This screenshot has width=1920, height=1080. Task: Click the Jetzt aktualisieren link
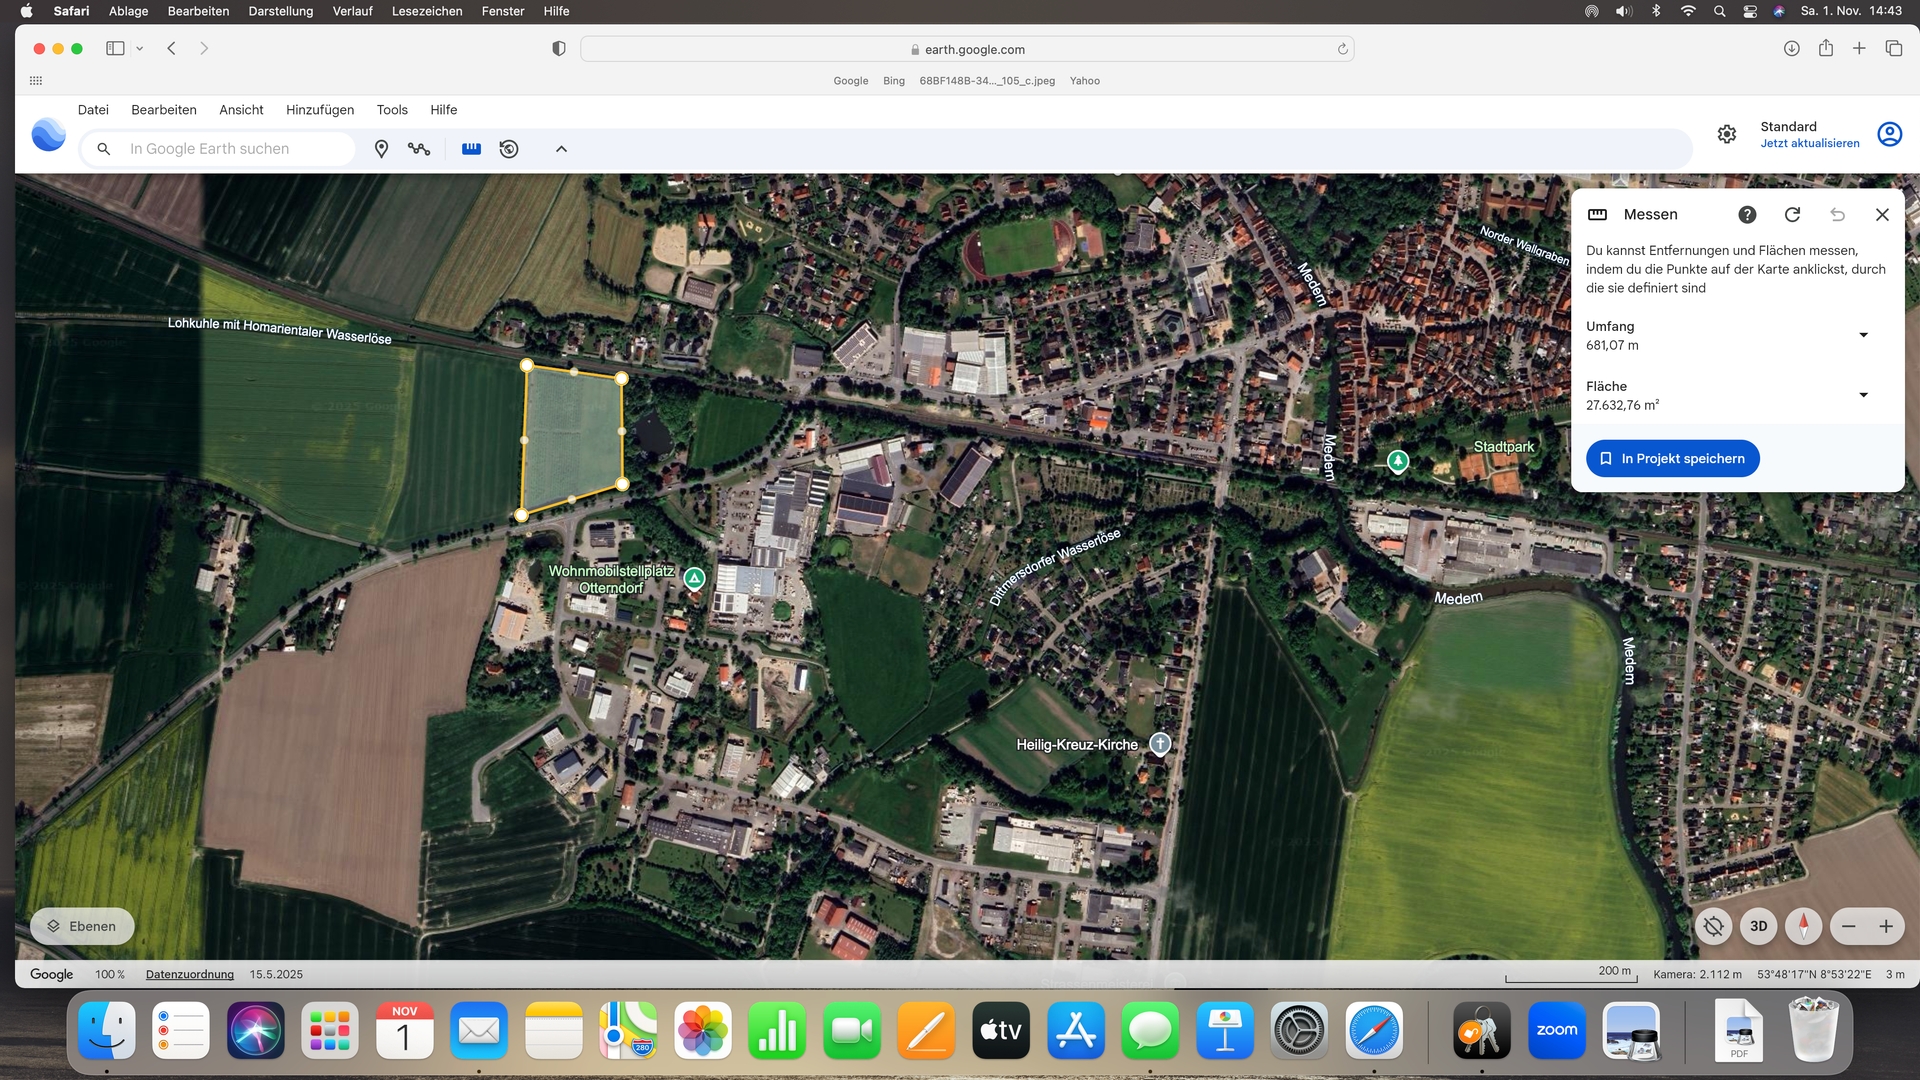(1809, 143)
